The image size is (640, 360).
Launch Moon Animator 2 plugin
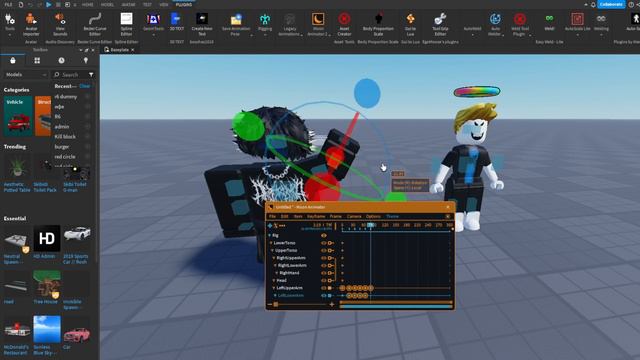click(x=318, y=24)
